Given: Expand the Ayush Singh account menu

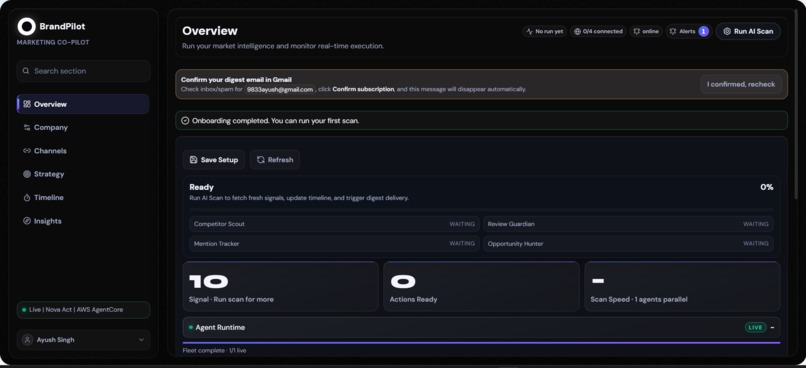Looking at the screenshot, I should click(x=84, y=340).
